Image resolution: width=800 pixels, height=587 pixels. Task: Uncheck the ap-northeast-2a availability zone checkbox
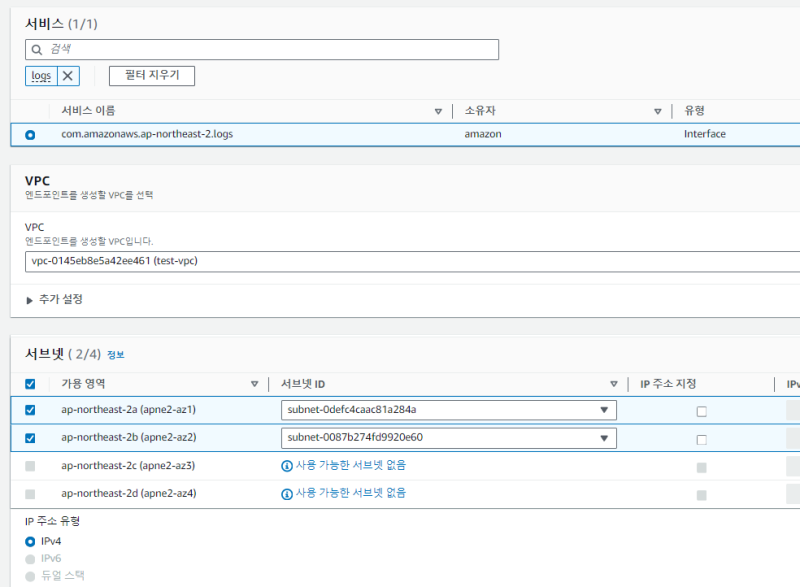(x=30, y=410)
